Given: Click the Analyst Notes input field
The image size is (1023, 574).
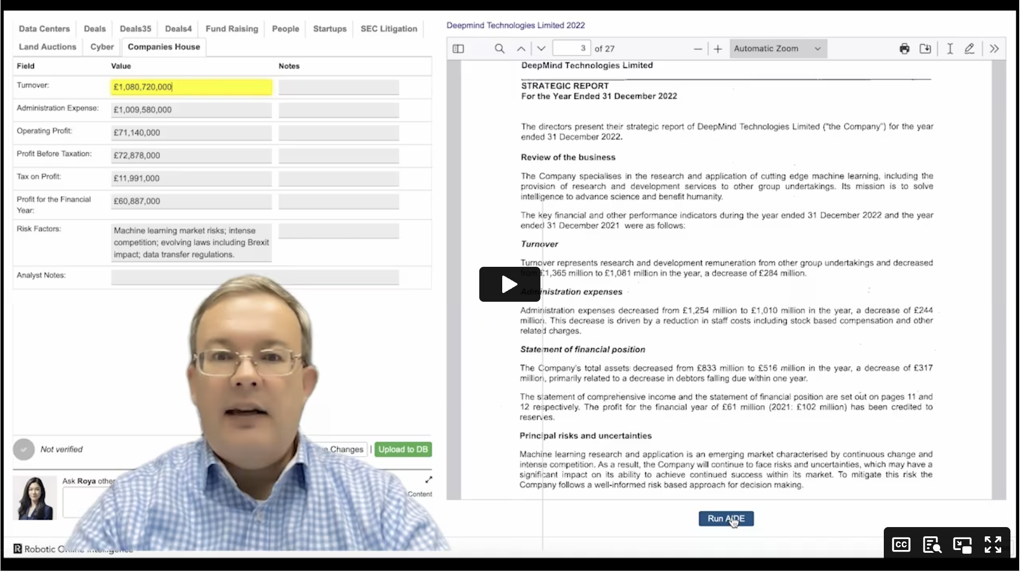Looking at the screenshot, I should point(256,278).
